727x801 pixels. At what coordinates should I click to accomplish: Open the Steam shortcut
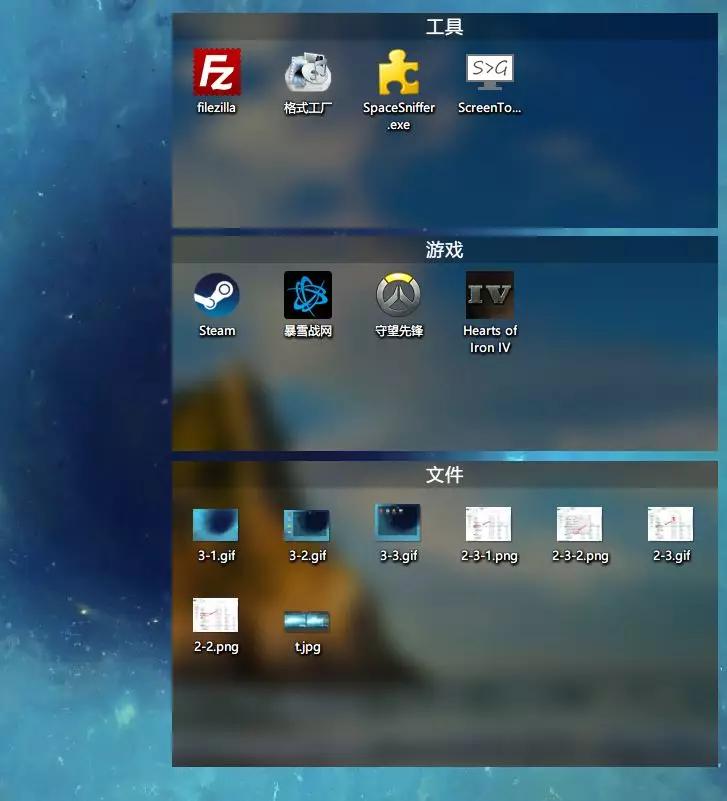pyautogui.click(x=217, y=296)
